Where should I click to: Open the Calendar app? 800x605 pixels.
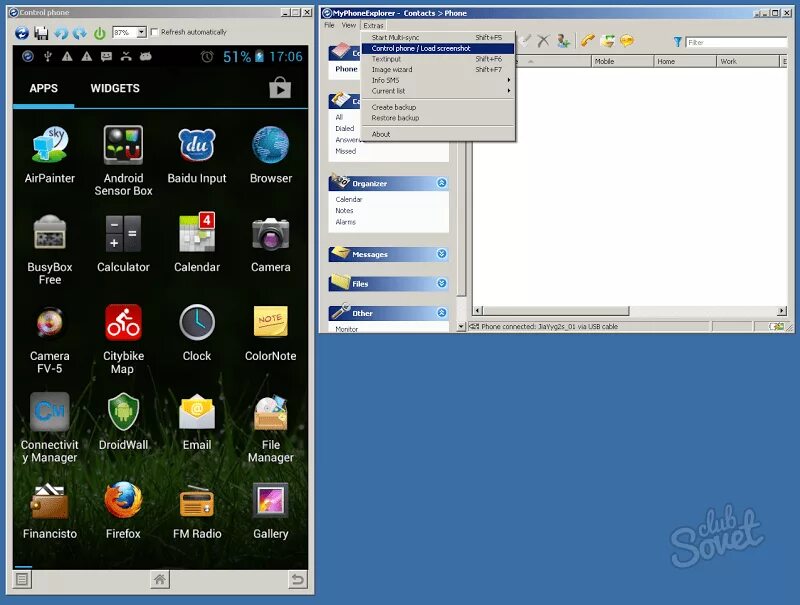[197, 243]
